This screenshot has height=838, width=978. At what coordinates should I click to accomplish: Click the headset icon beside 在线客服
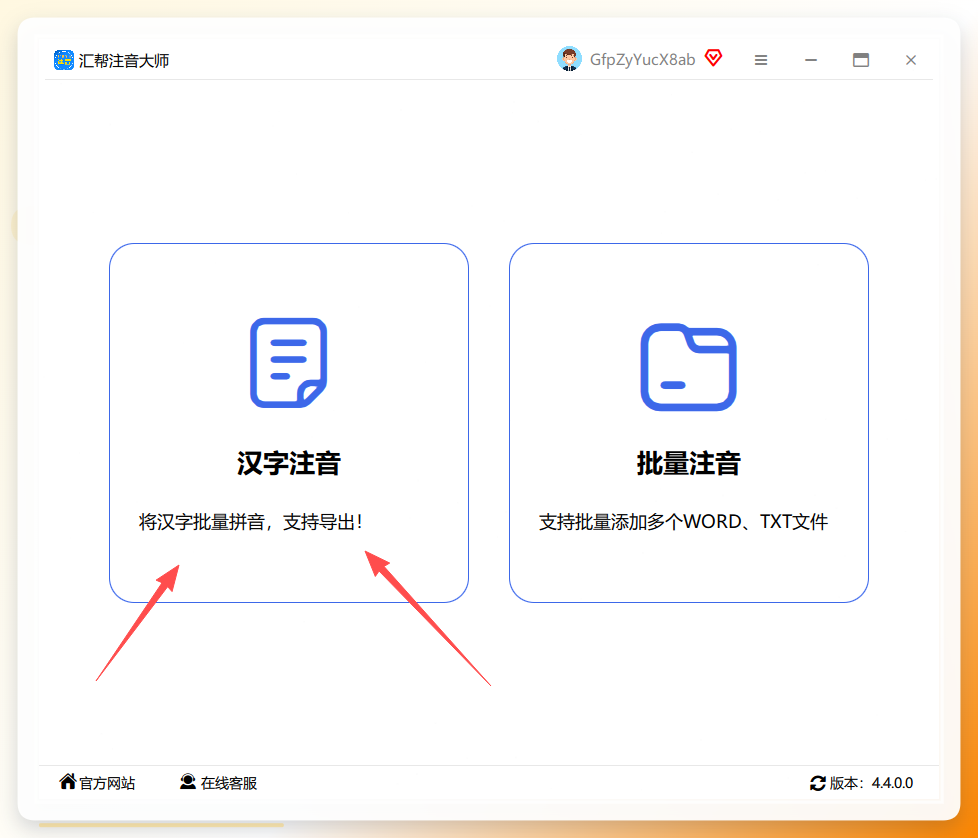tap(188, 781)
